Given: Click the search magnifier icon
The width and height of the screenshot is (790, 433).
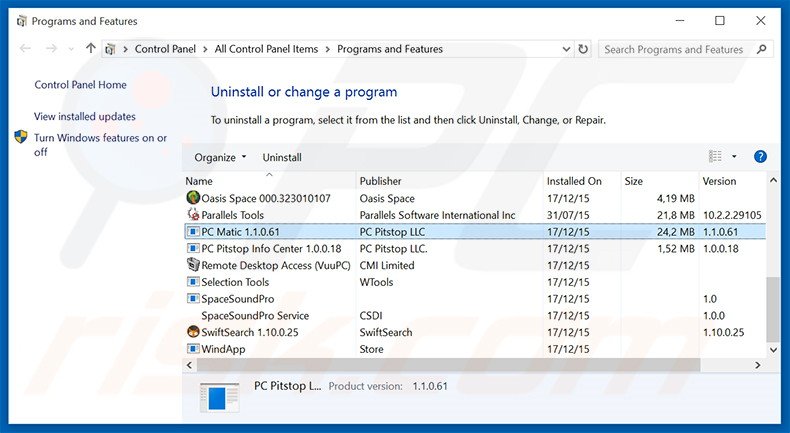Looking at the screenshot, I should [x=761, y=49].
